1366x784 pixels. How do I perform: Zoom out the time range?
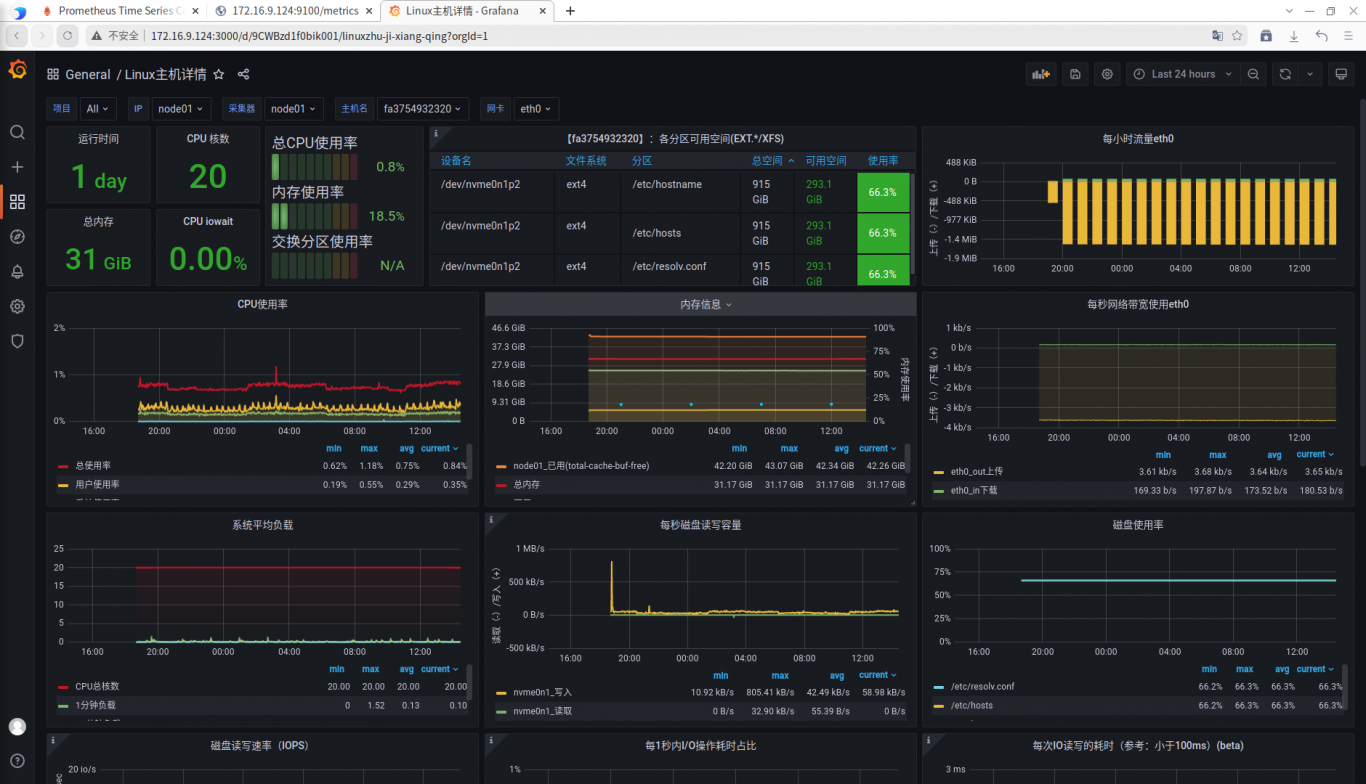(x=1253, y=74)
